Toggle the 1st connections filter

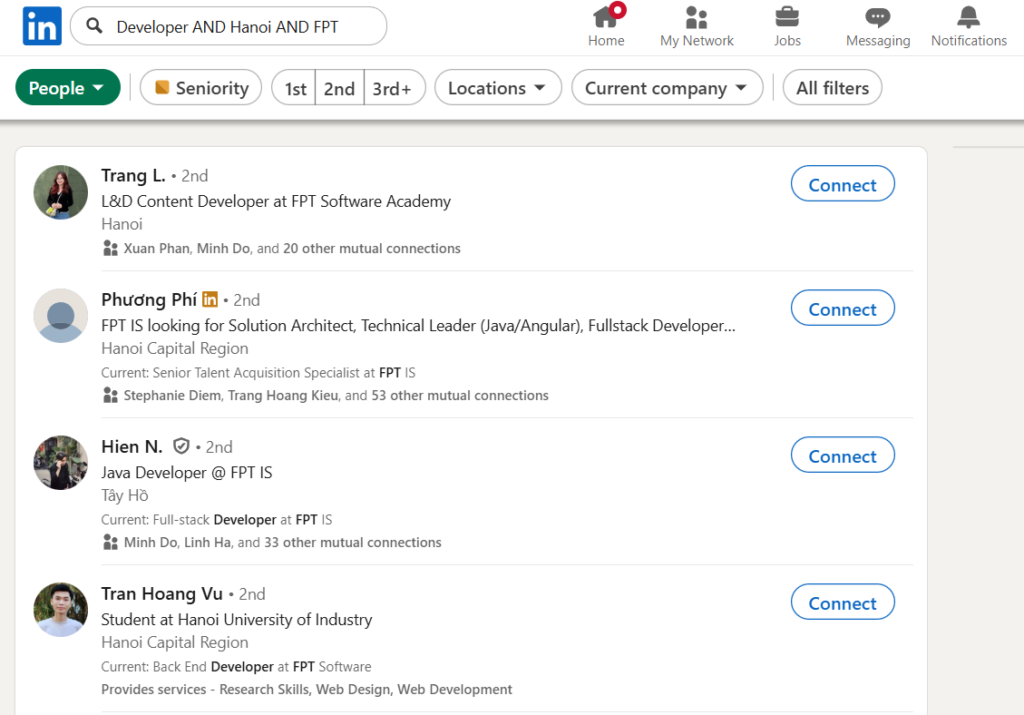click(x=295, y=87)
